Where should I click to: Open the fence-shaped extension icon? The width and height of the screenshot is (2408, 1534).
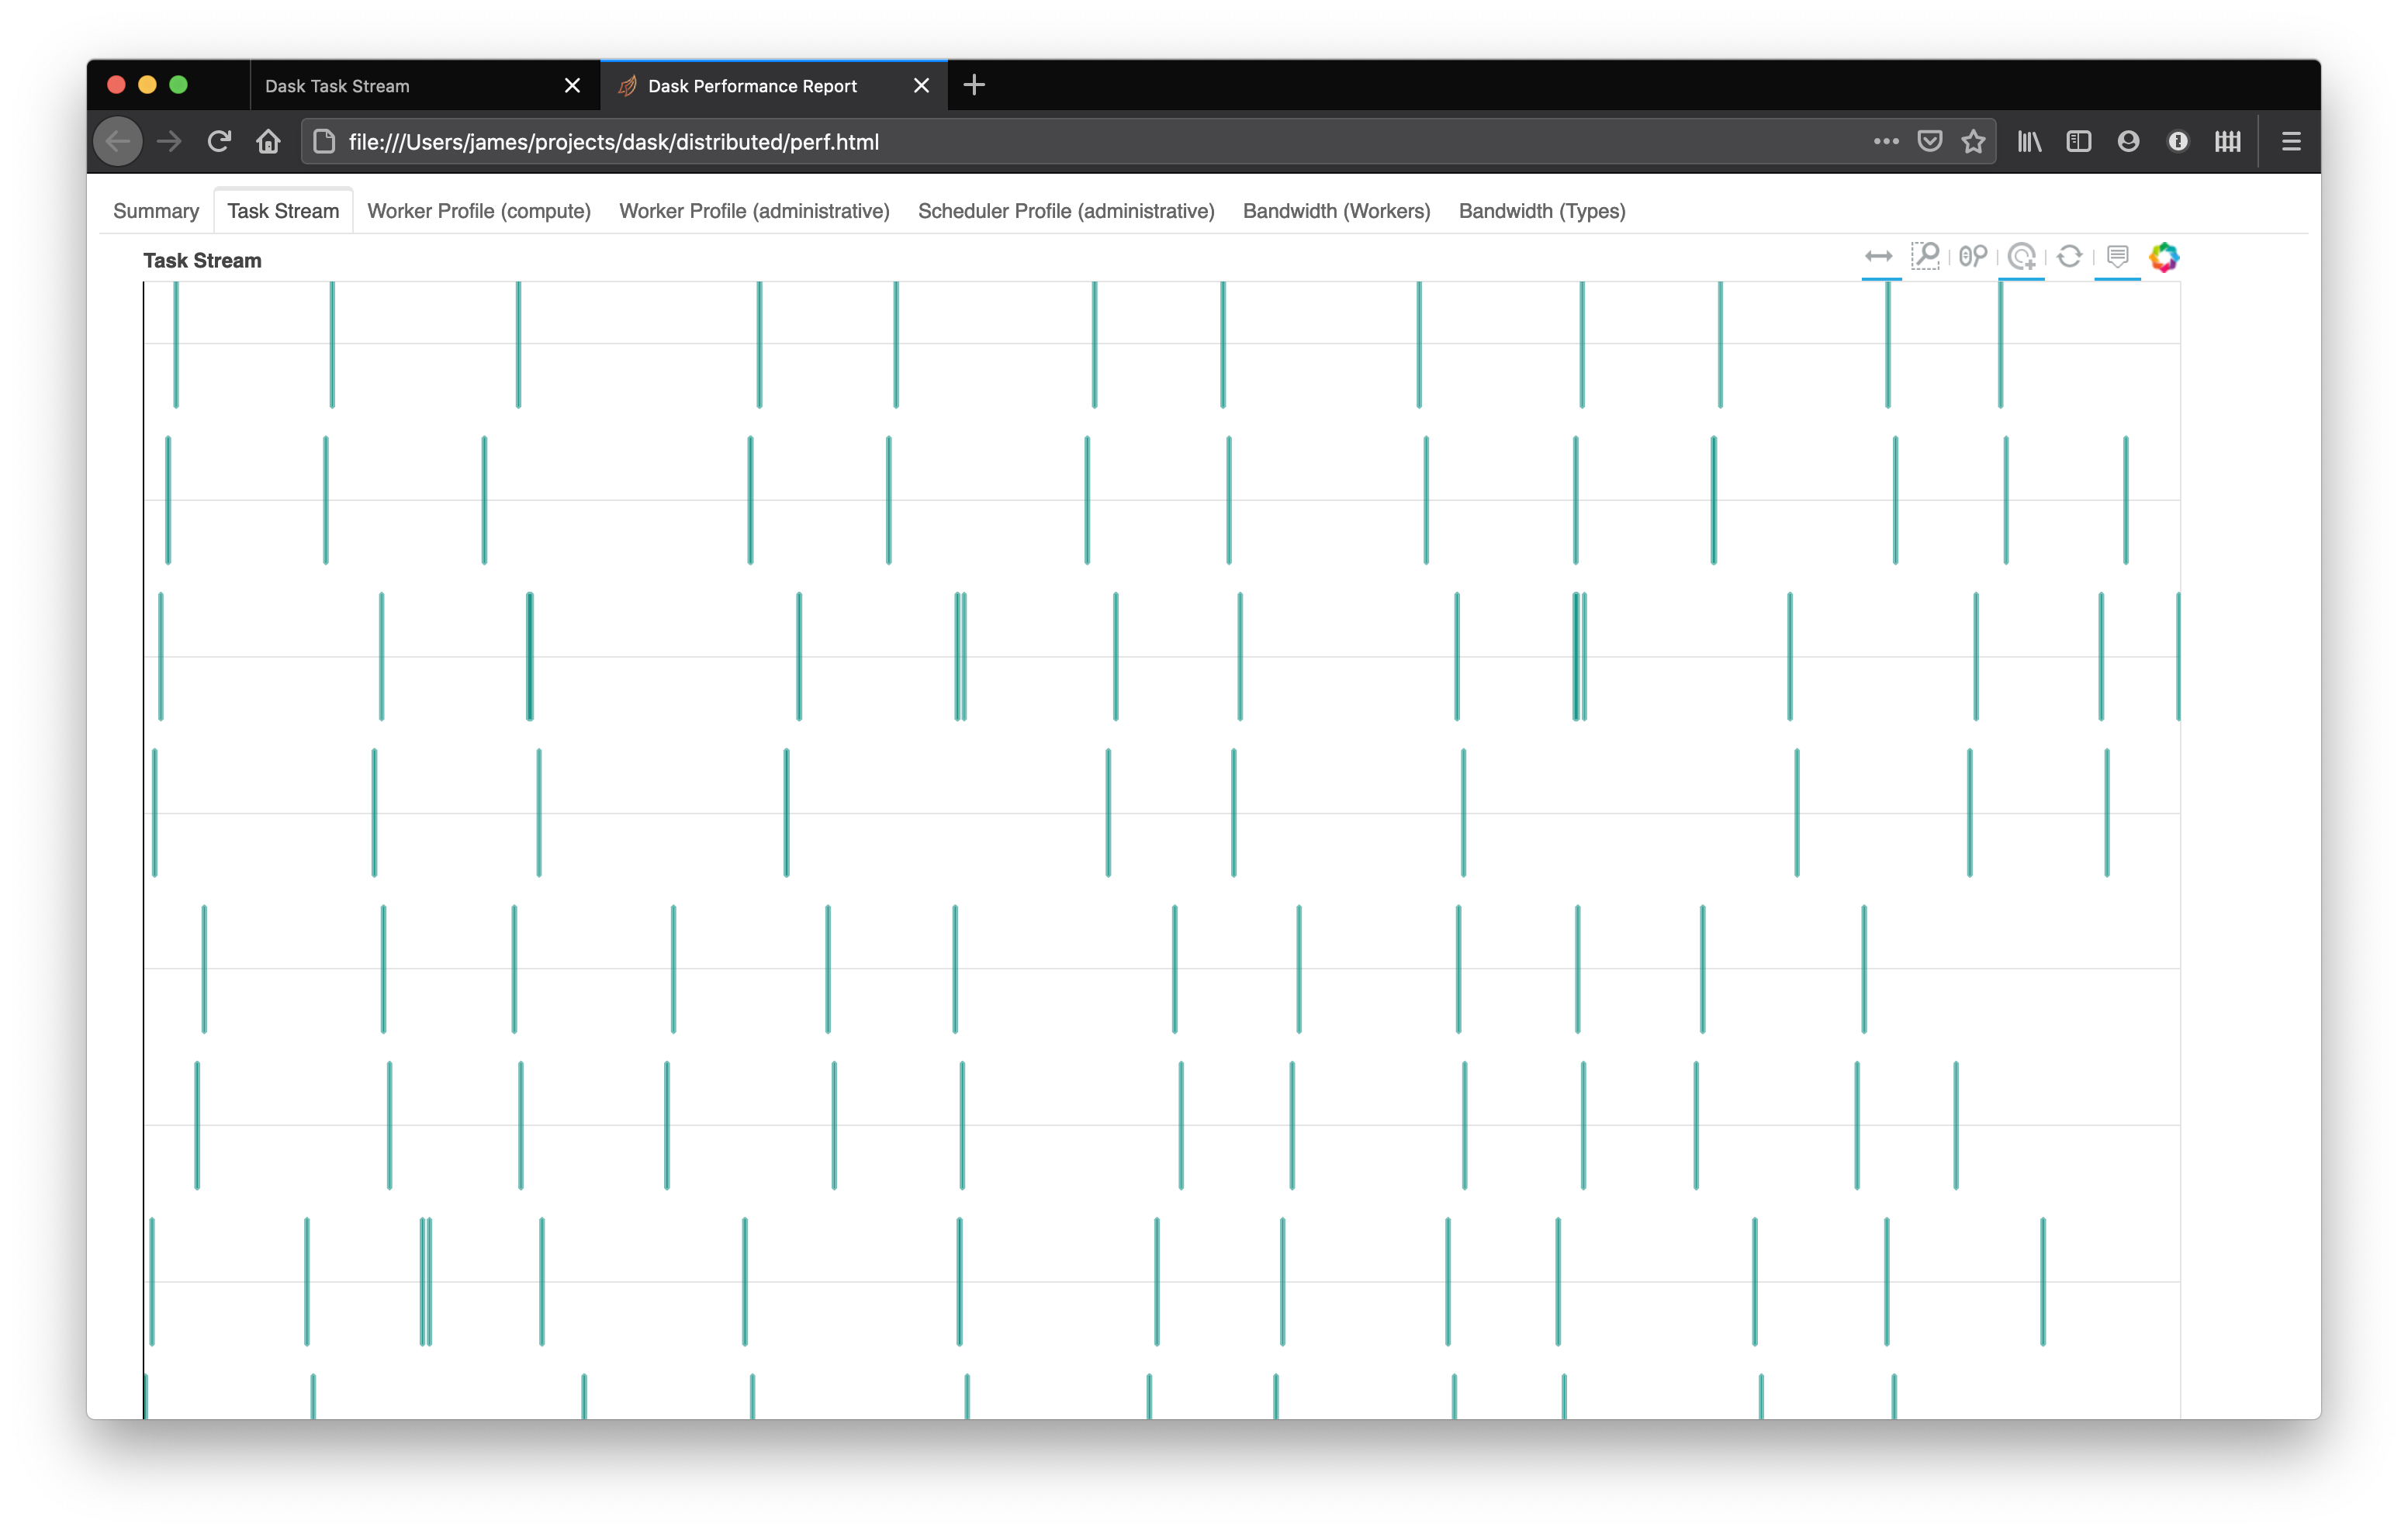(x=2228, y=142)
